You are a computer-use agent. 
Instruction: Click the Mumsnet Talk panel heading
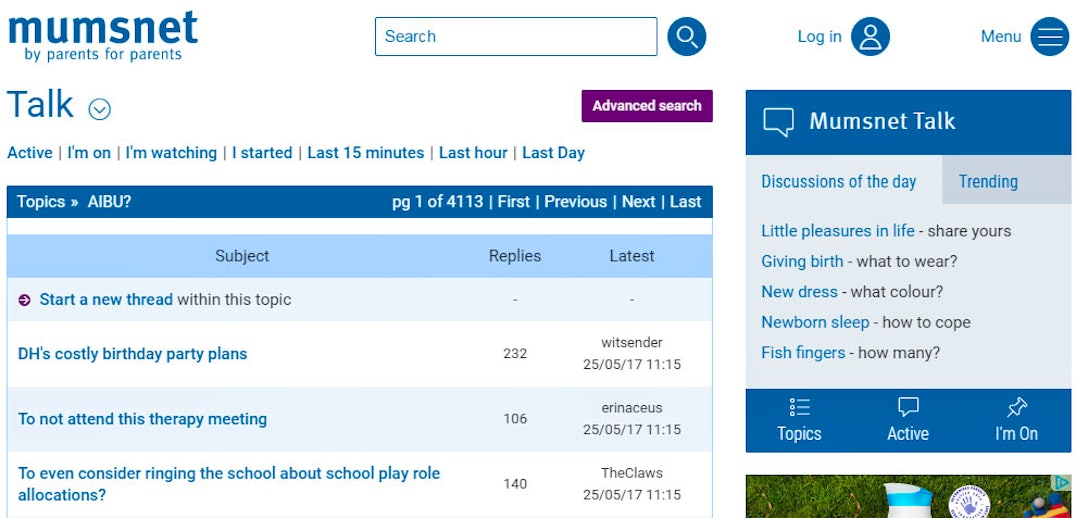click(x=882, y=121)
